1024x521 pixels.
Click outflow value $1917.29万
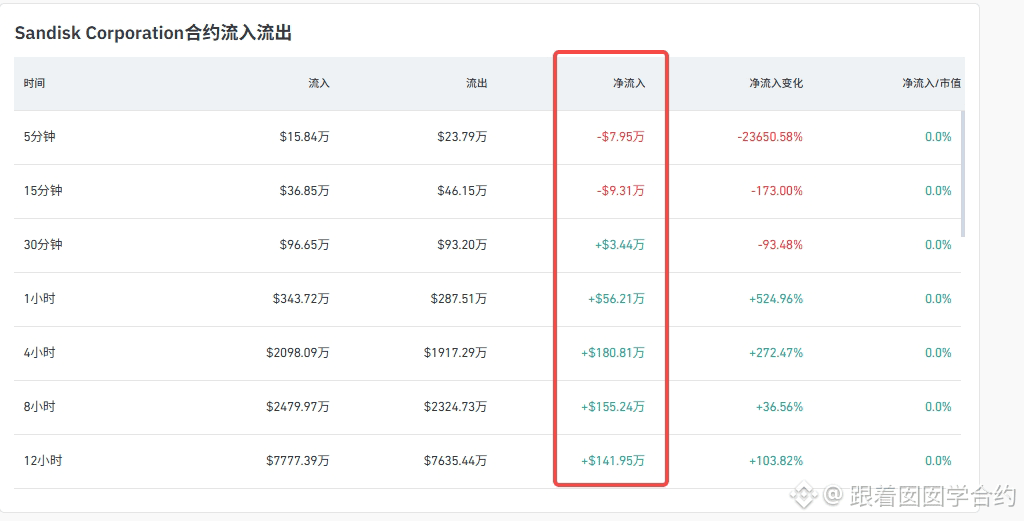[455, 353]
